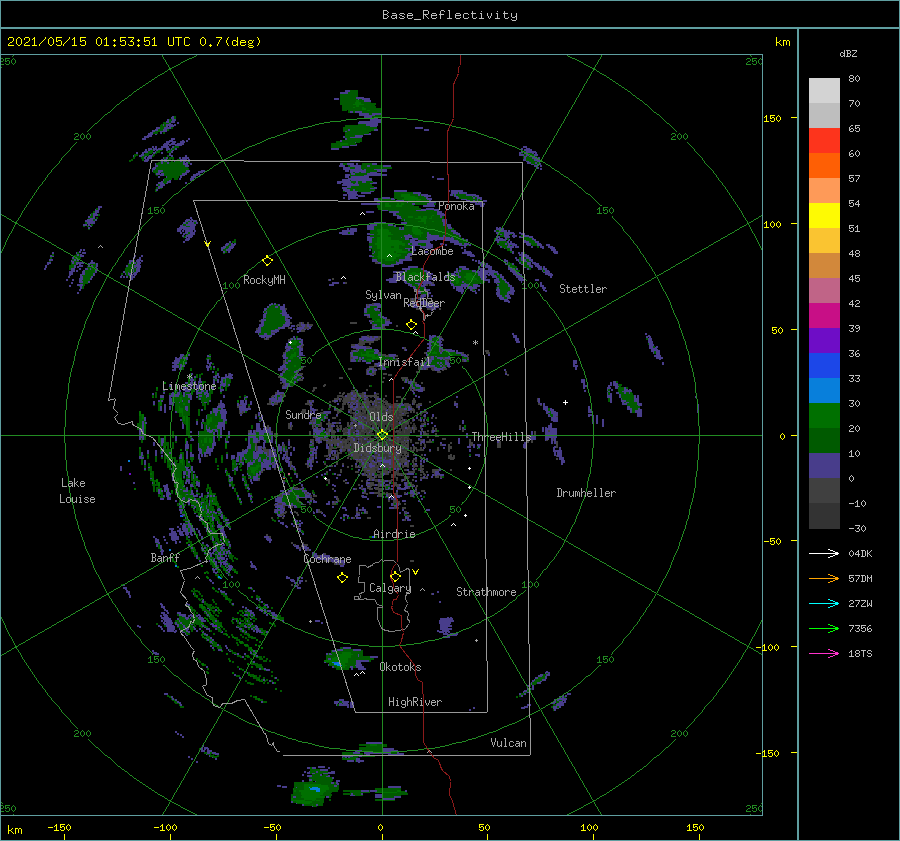
Task: Select the purple 10 dBZ color swatch
Action: [x=824, y=466]
